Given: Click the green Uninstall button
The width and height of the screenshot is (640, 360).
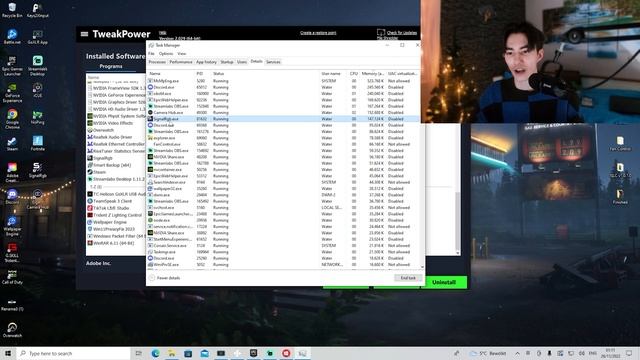Looking at the screenshot, I should click(x=444, y=282).
